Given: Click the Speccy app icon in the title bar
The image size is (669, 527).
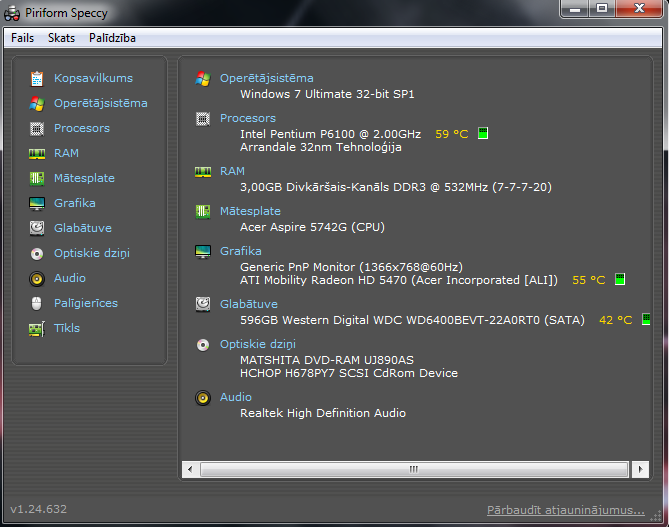Looking at the screenshot, I should click(12, 13).
